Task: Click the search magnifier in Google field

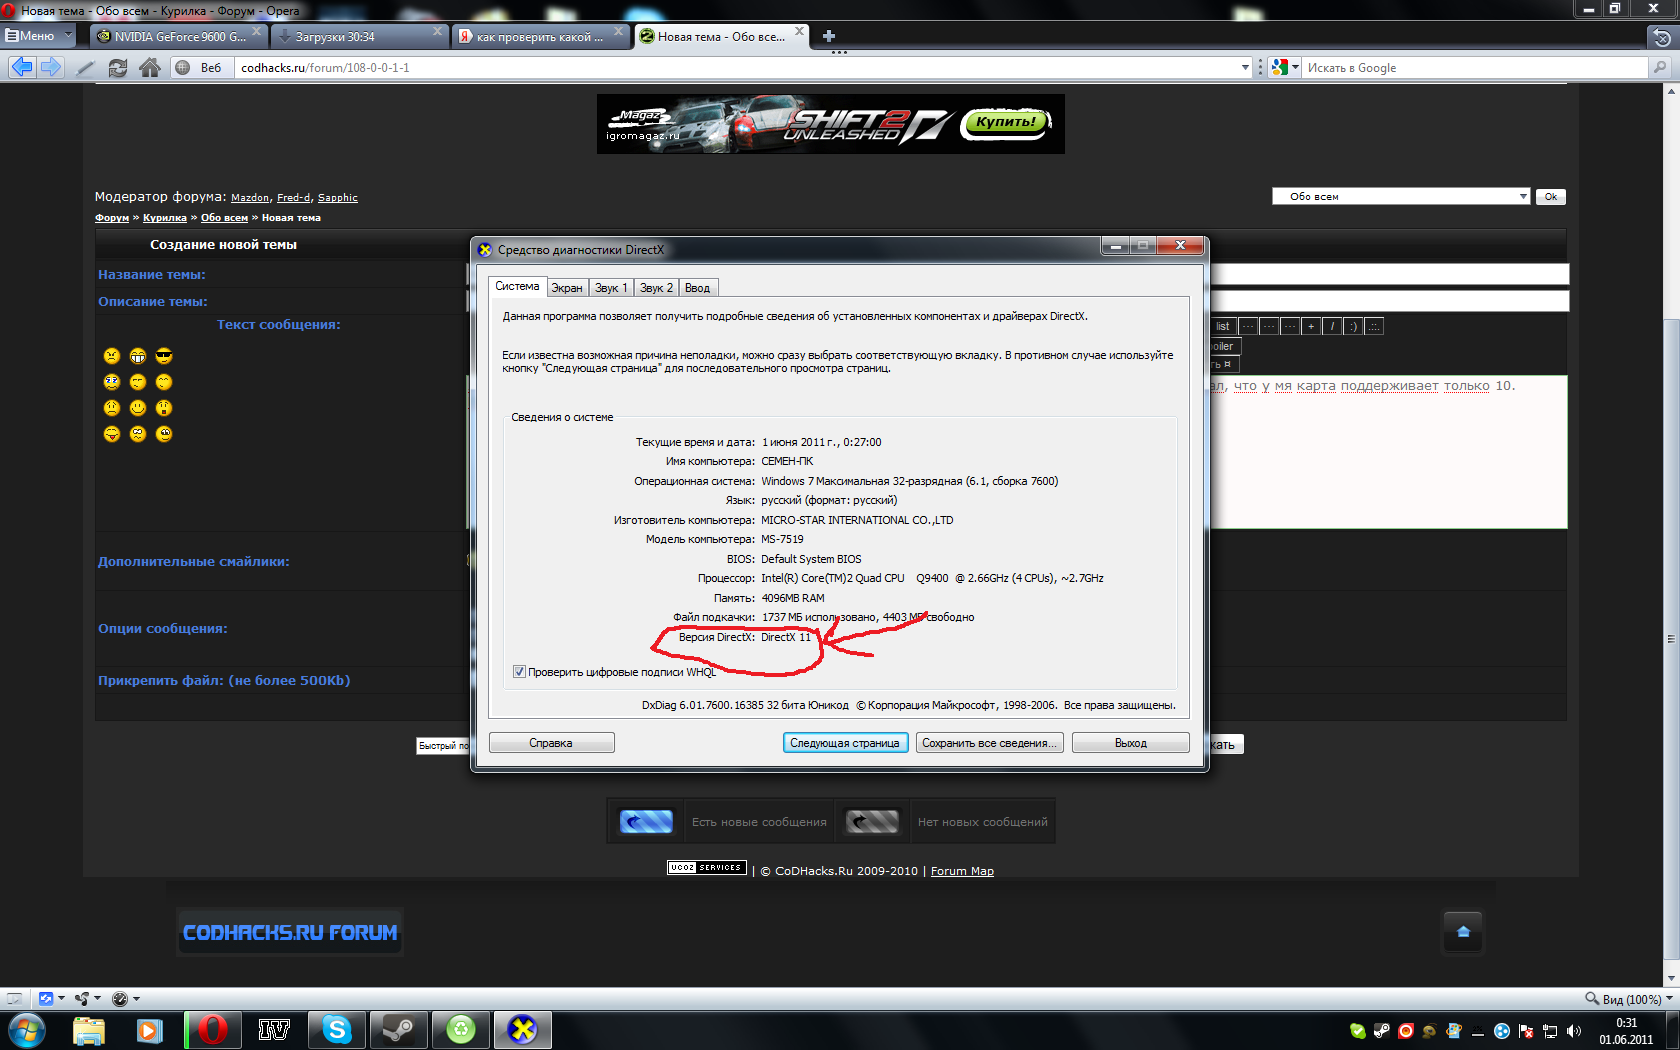Action: pyautogui.click(x=1660, y=68)
